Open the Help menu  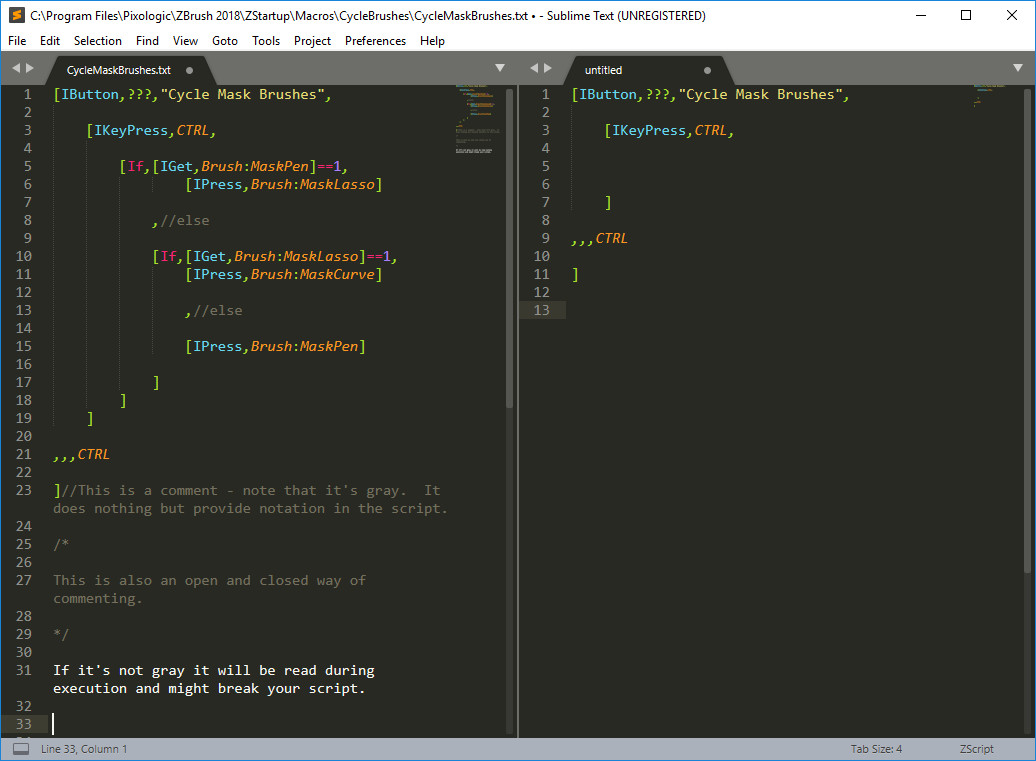432,41
